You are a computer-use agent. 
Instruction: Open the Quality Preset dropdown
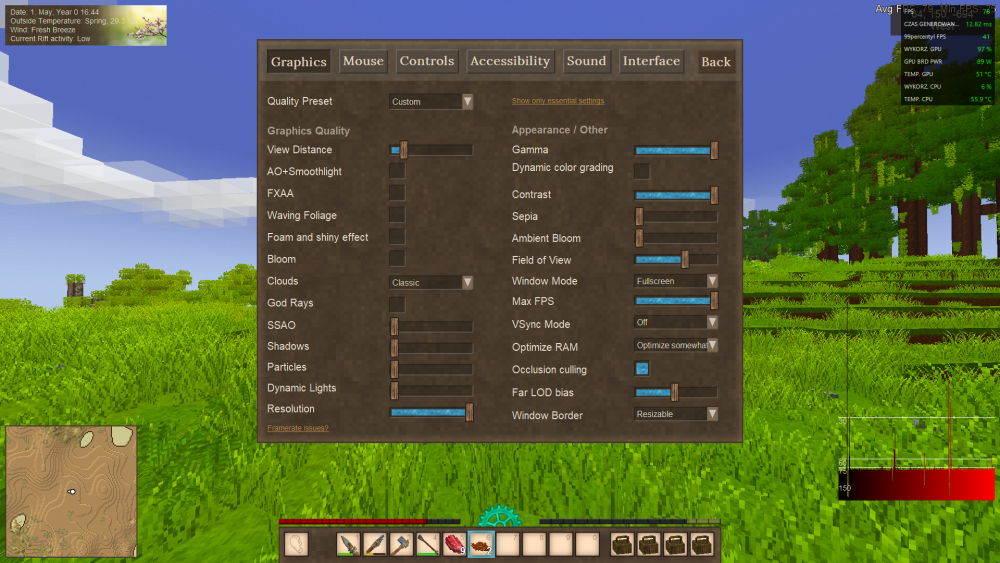click(431, 101)
